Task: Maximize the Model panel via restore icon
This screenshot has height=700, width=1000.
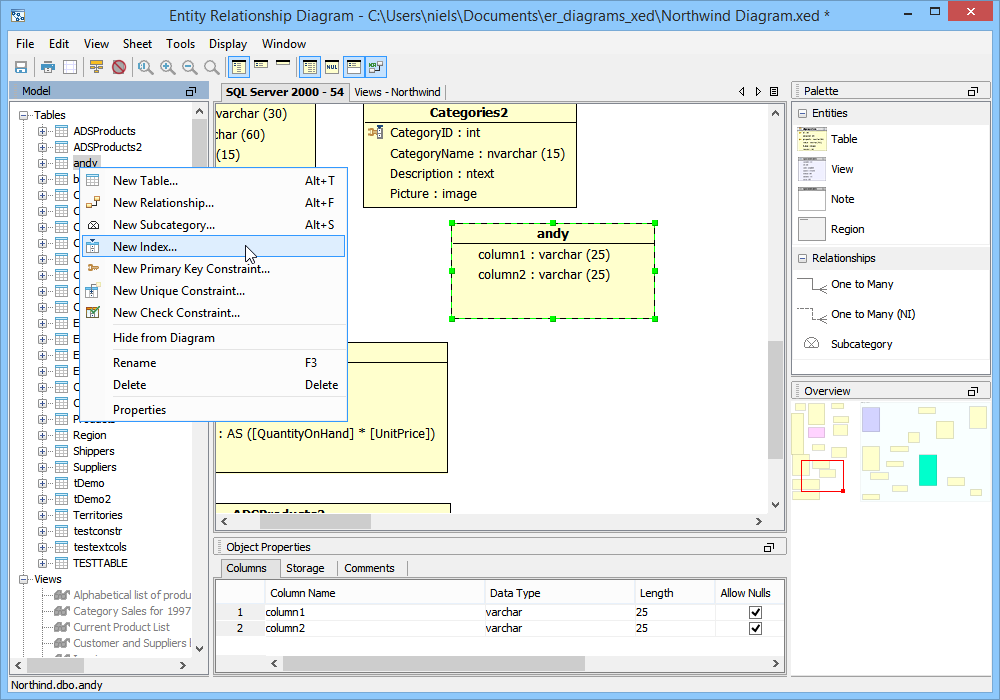Action: [191, 92]
